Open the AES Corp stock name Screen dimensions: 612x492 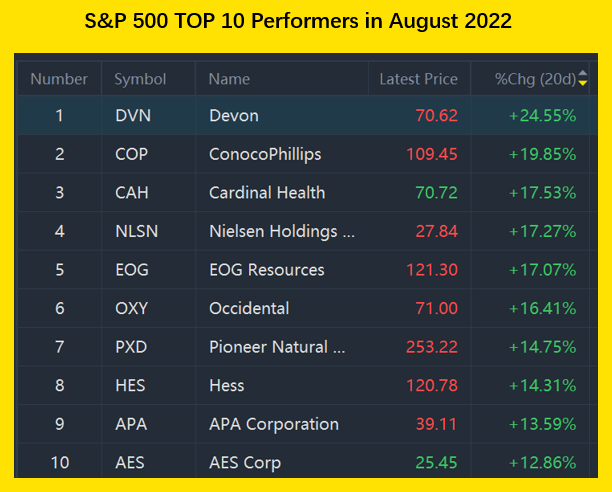[244, 463]
